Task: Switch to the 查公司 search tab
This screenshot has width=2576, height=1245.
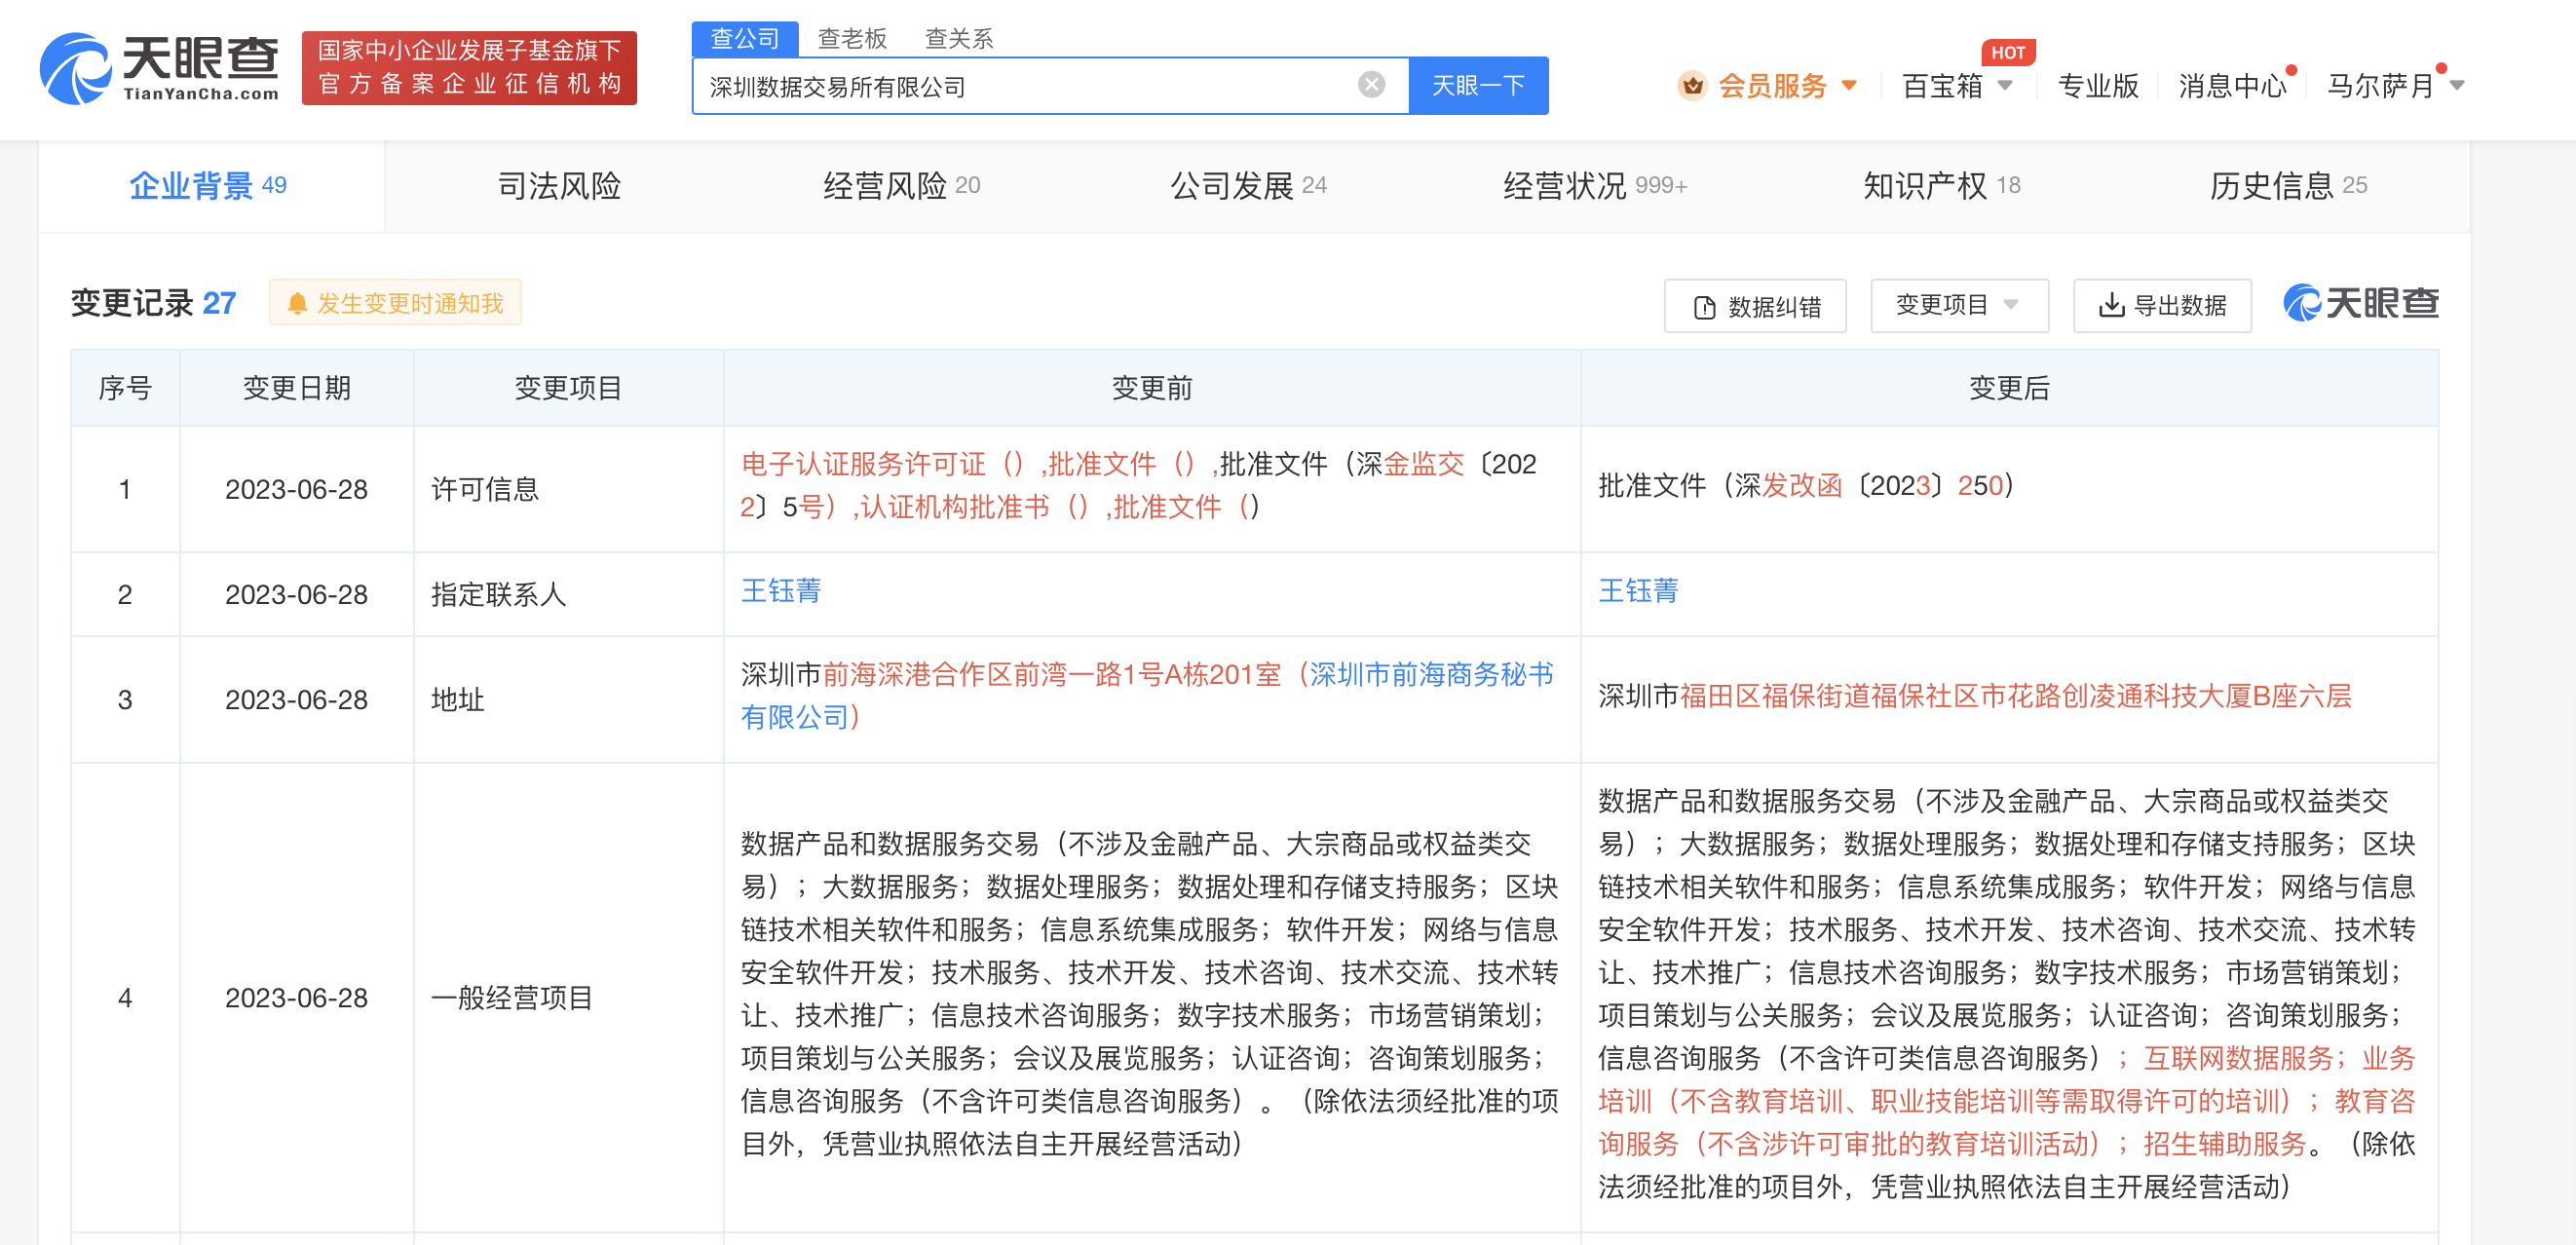Action: pyautogui.click(x=744, y=38)
